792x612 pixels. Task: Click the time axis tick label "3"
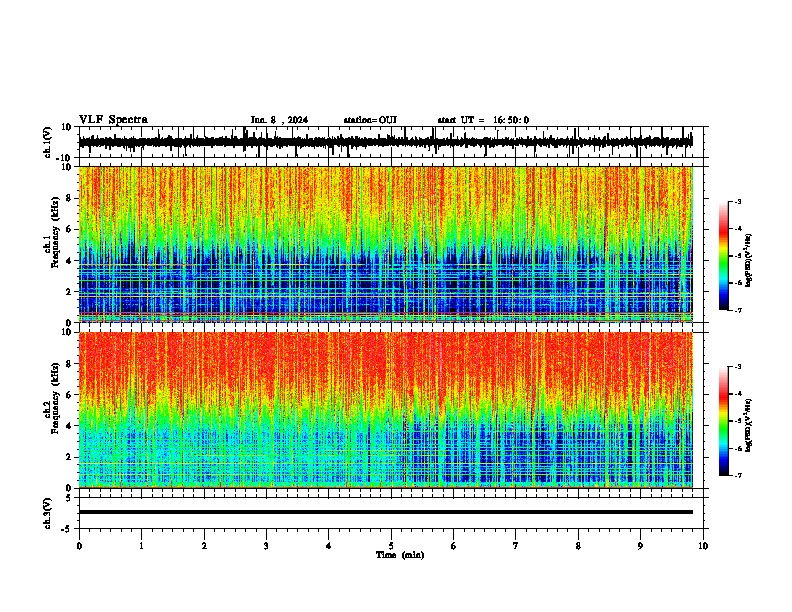266,546
